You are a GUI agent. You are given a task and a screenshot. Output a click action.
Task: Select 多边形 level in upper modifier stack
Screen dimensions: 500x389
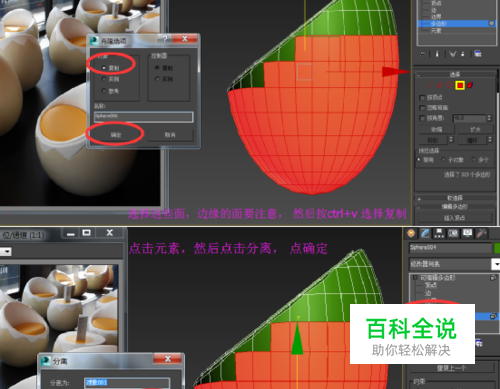[438, 24]
